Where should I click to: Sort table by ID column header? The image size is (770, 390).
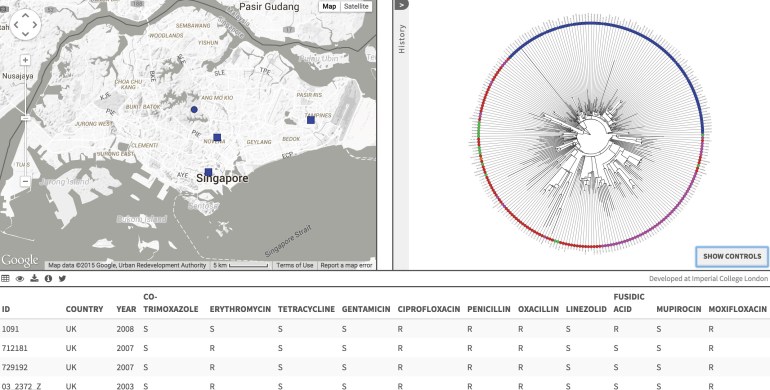[x=5, y=309]
